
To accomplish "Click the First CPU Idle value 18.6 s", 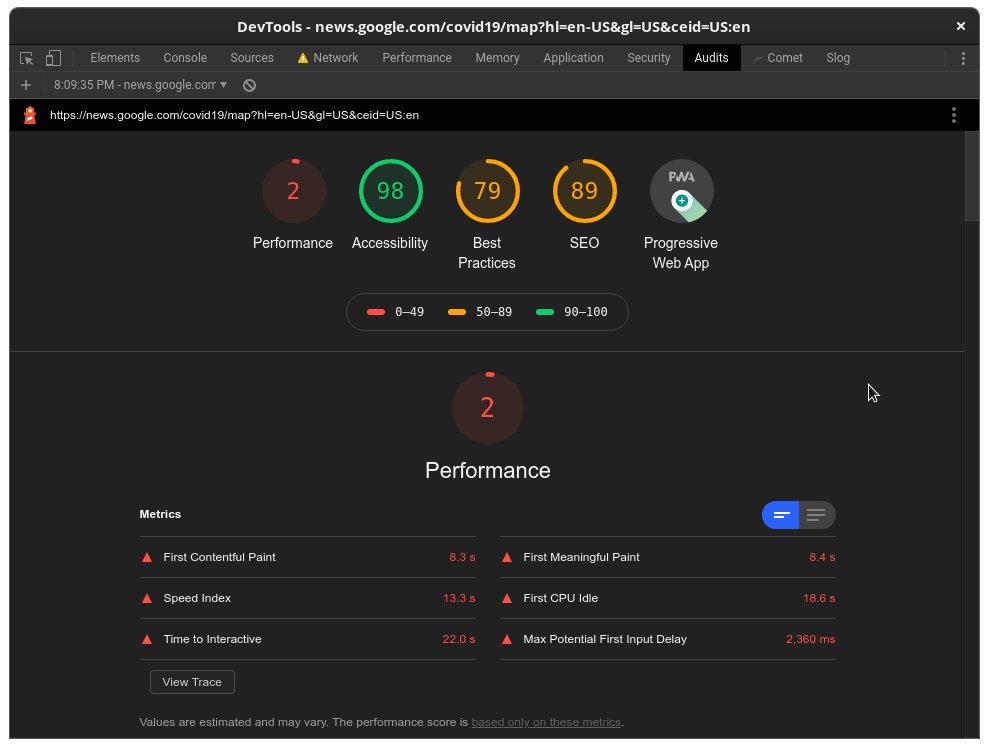I will coord(819,598).
